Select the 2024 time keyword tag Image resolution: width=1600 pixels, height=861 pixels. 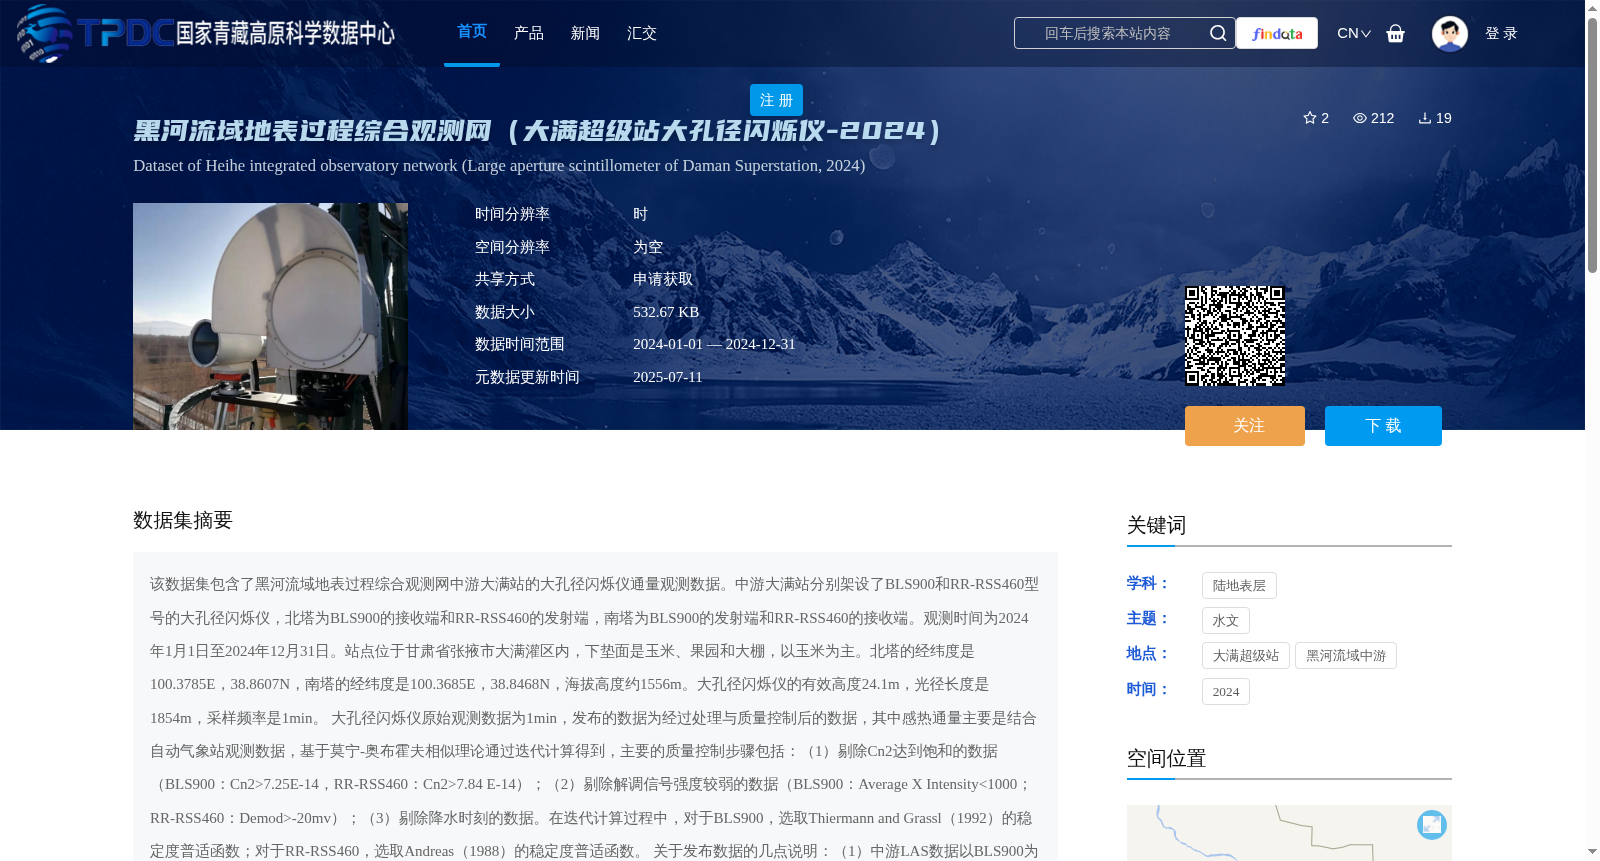click(1225, 692)
